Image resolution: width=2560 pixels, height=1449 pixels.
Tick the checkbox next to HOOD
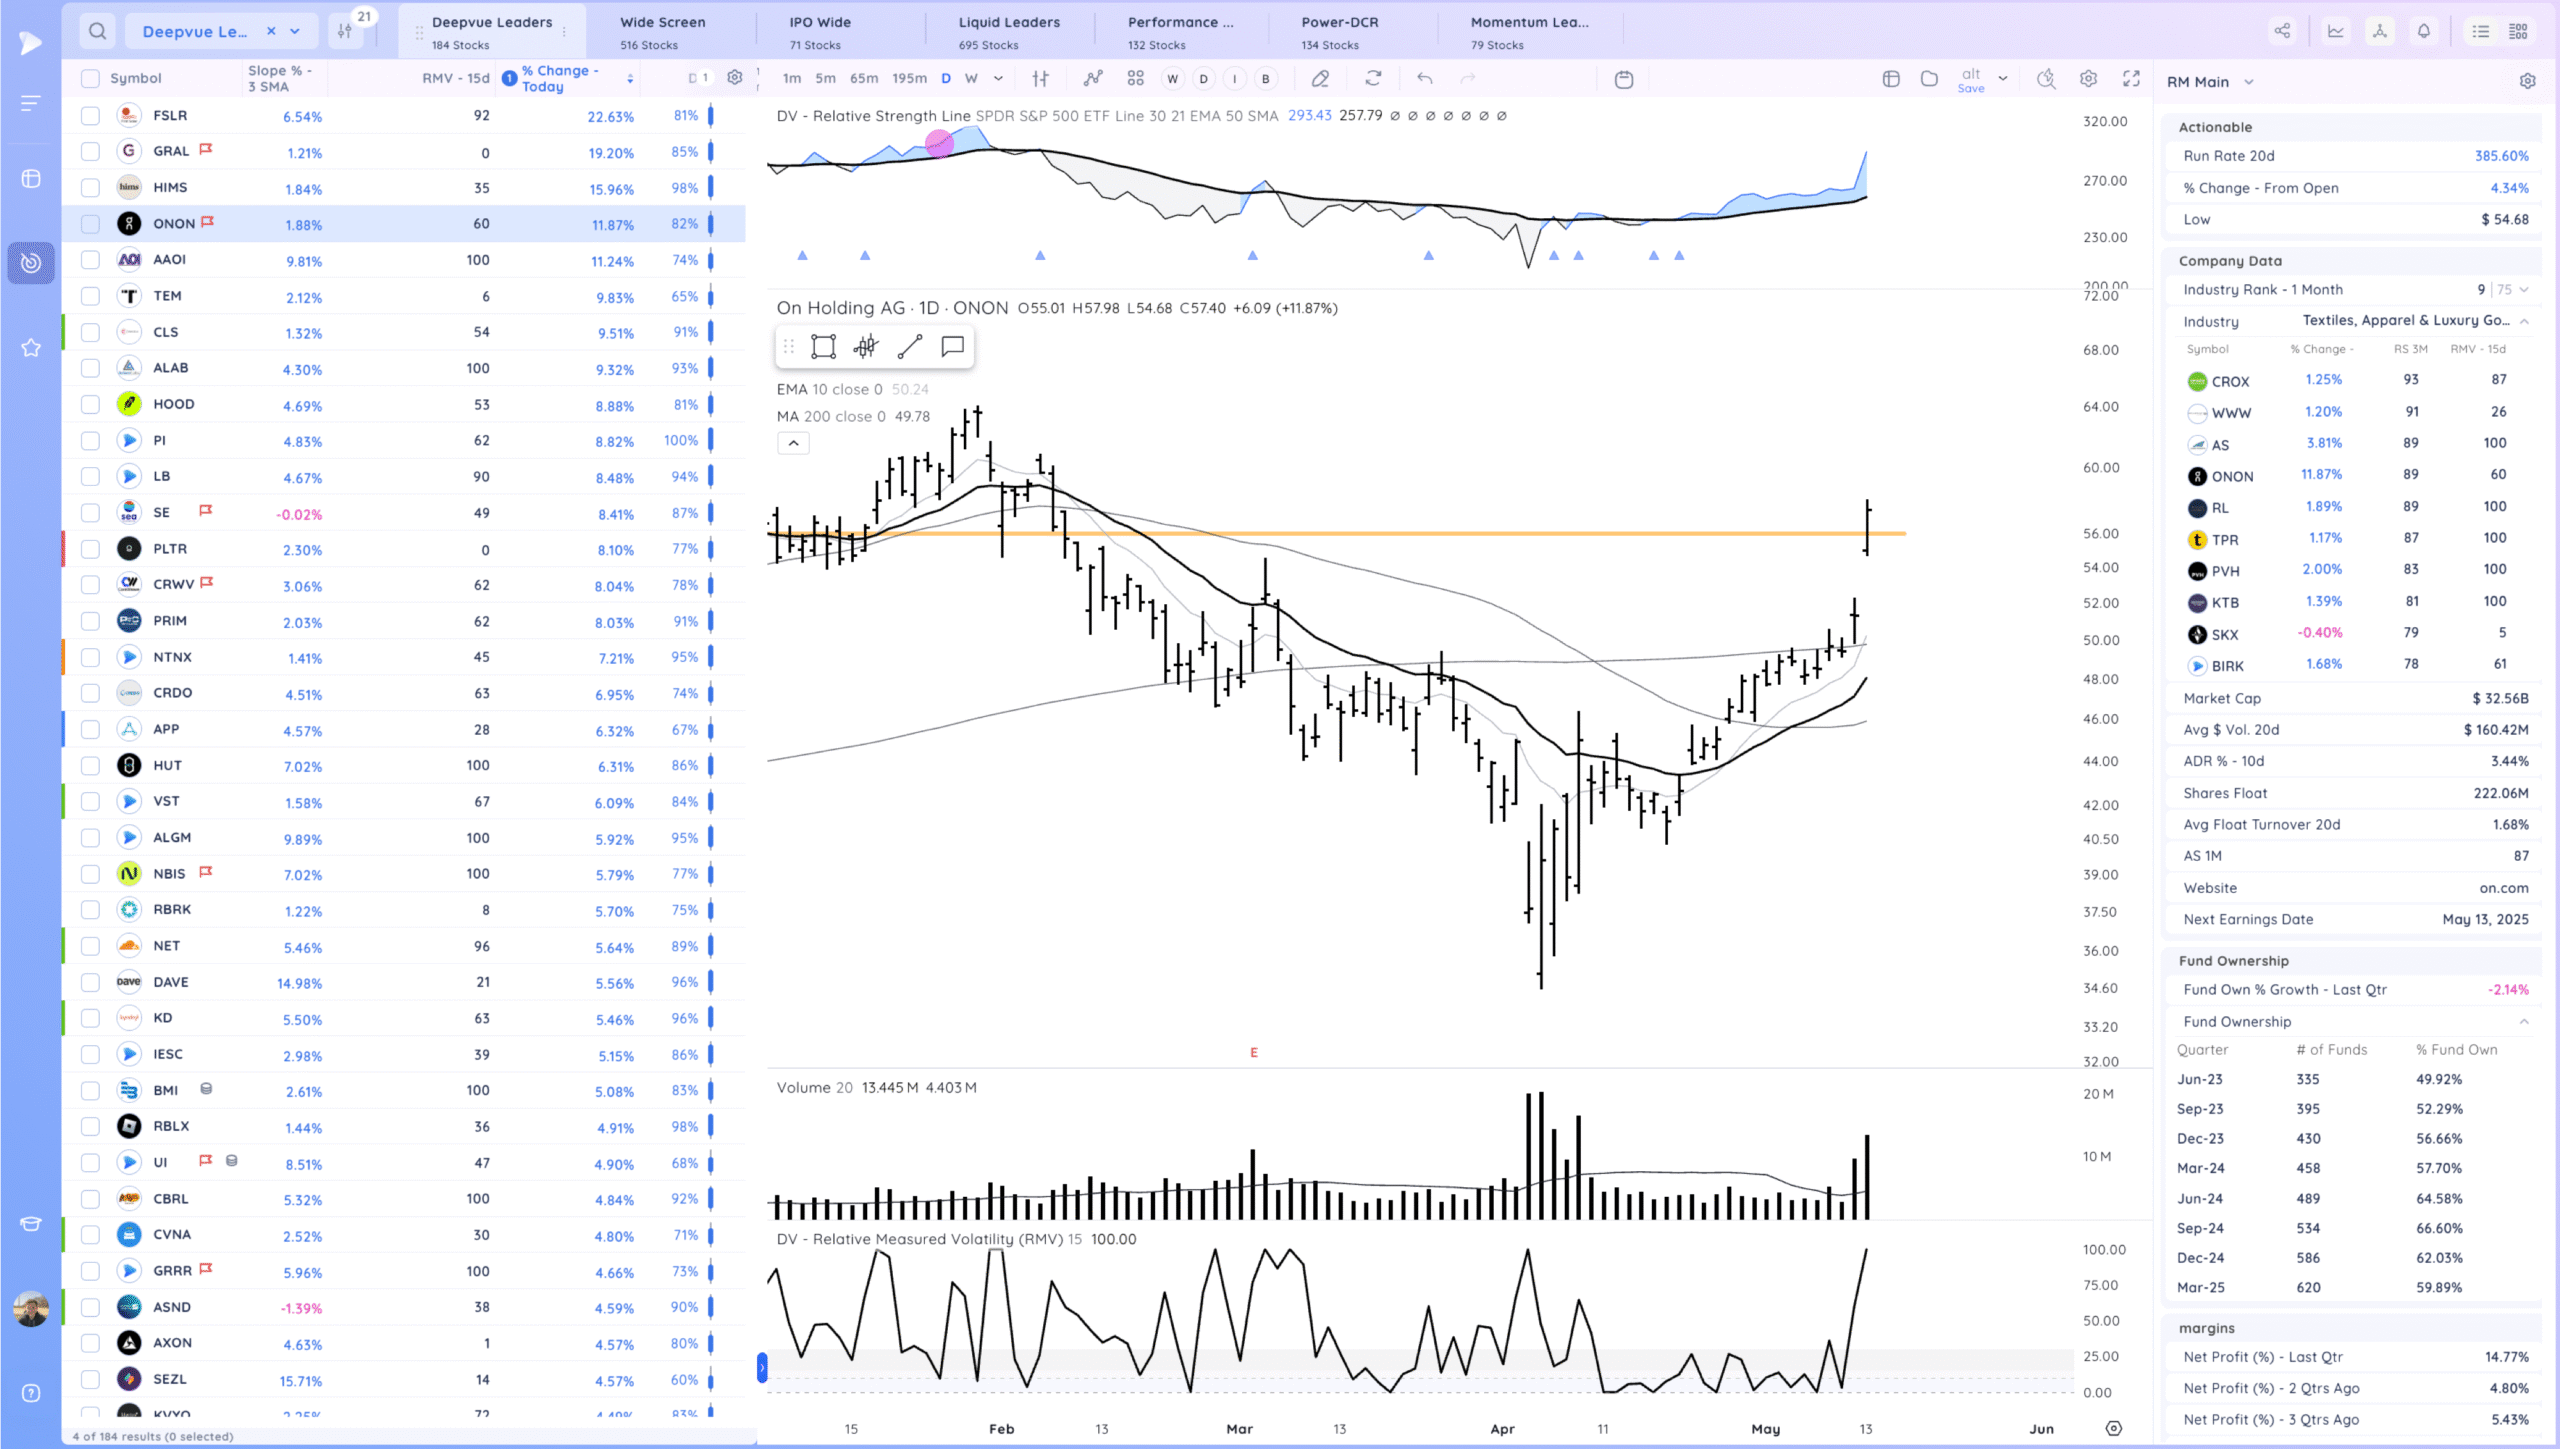(x=90, y=405)
